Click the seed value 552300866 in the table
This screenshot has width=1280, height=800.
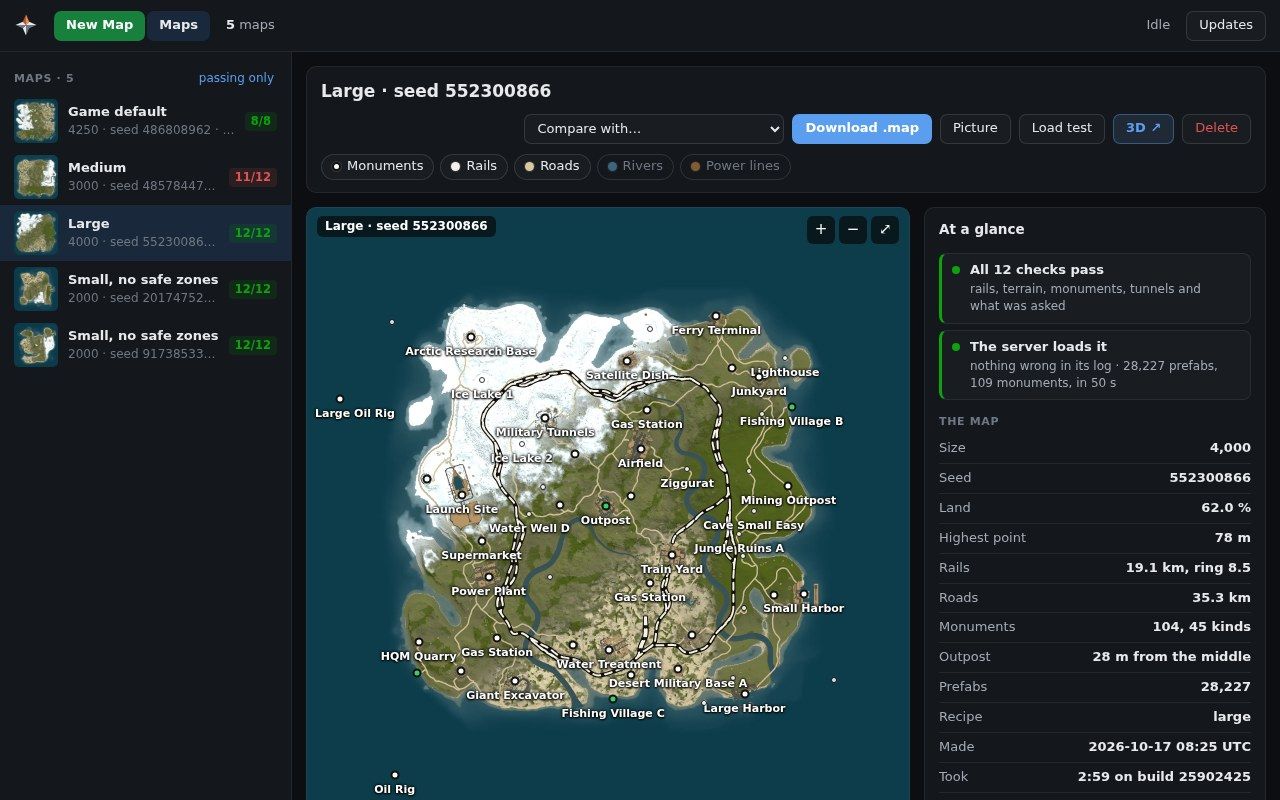(x=1210, y=478)
